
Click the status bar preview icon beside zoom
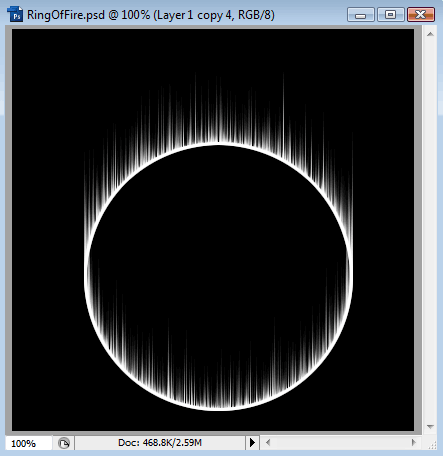pos(64,443)
